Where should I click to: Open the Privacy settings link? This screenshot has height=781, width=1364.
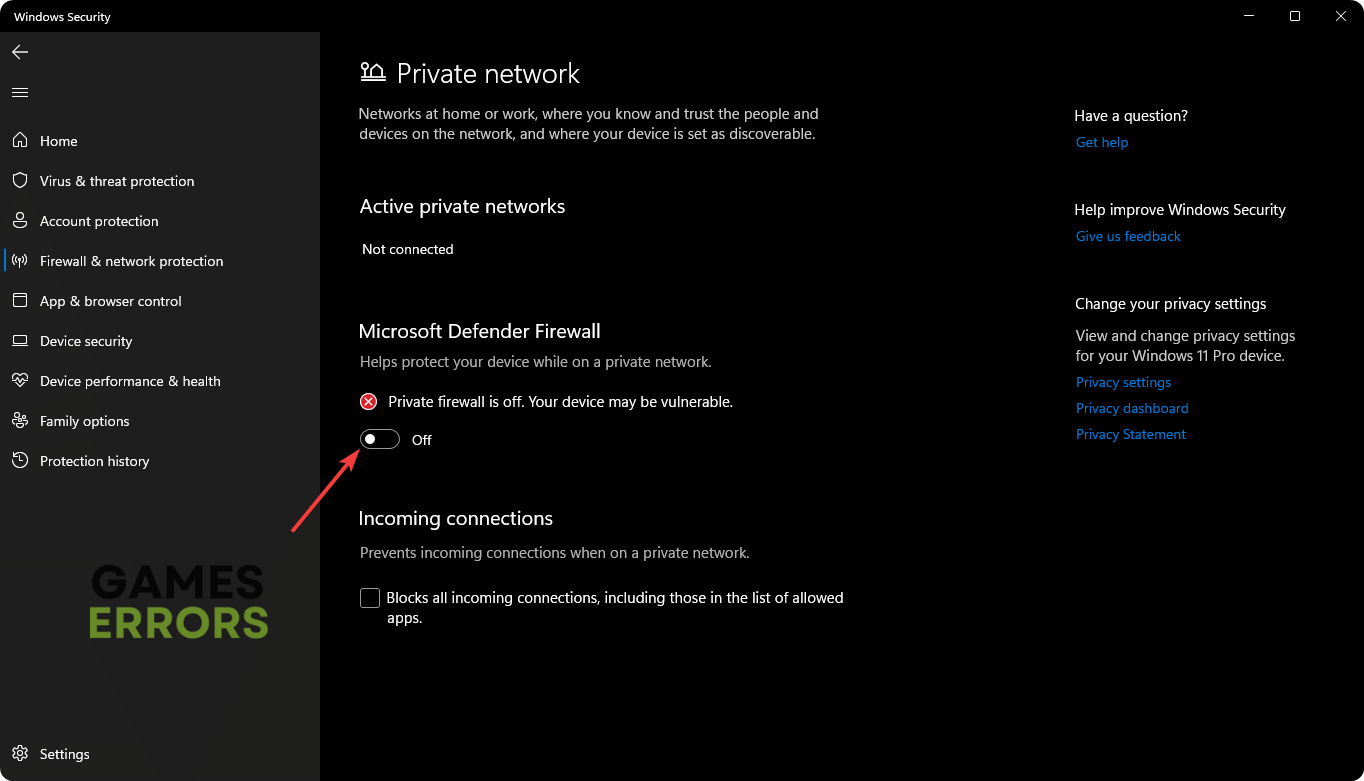pyautogui.click(x=1123, y=382)
